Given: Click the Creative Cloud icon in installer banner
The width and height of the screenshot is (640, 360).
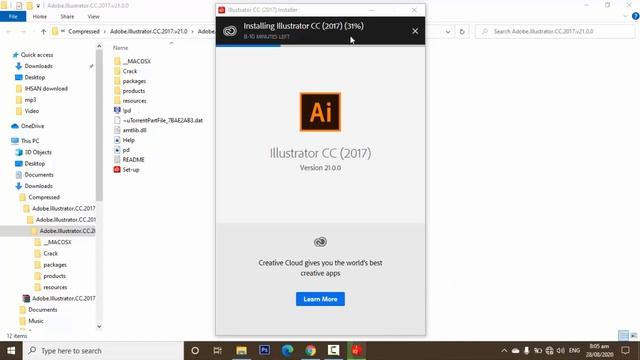Looking at the screenshot, I should coord(230,31).
